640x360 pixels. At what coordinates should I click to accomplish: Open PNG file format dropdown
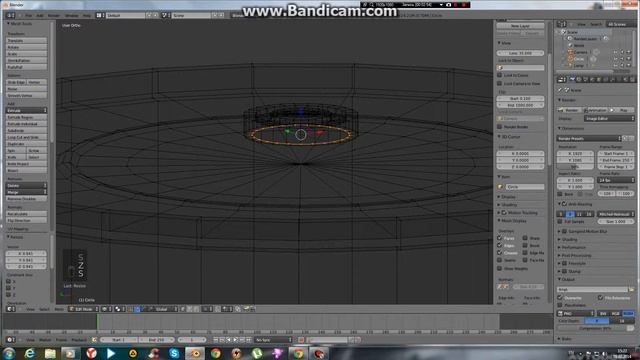point(576,313)
